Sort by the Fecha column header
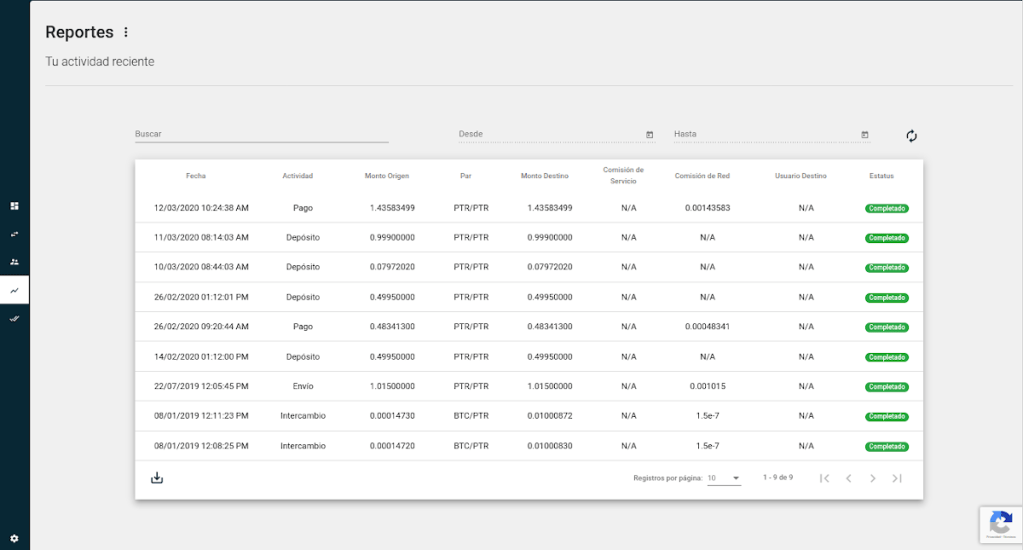1023x550 pixels. click(195, 176)
